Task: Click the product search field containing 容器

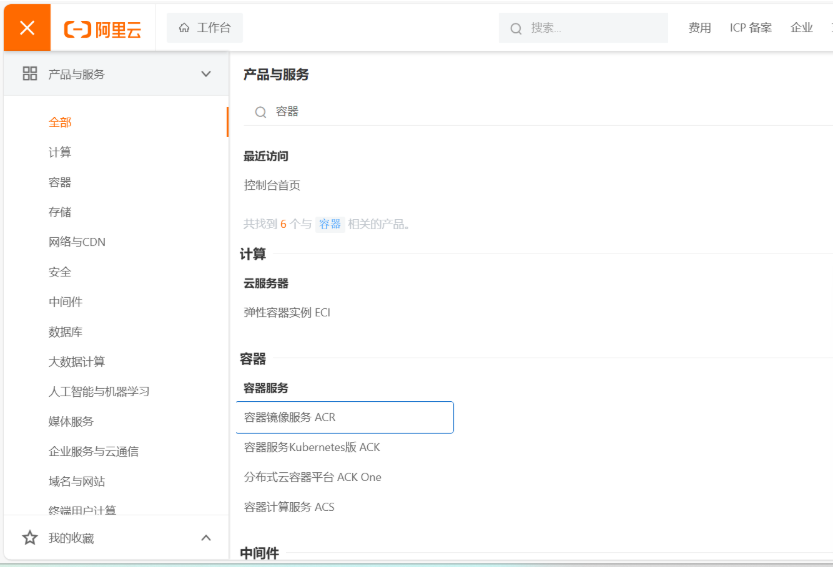Action: [540, 112]
